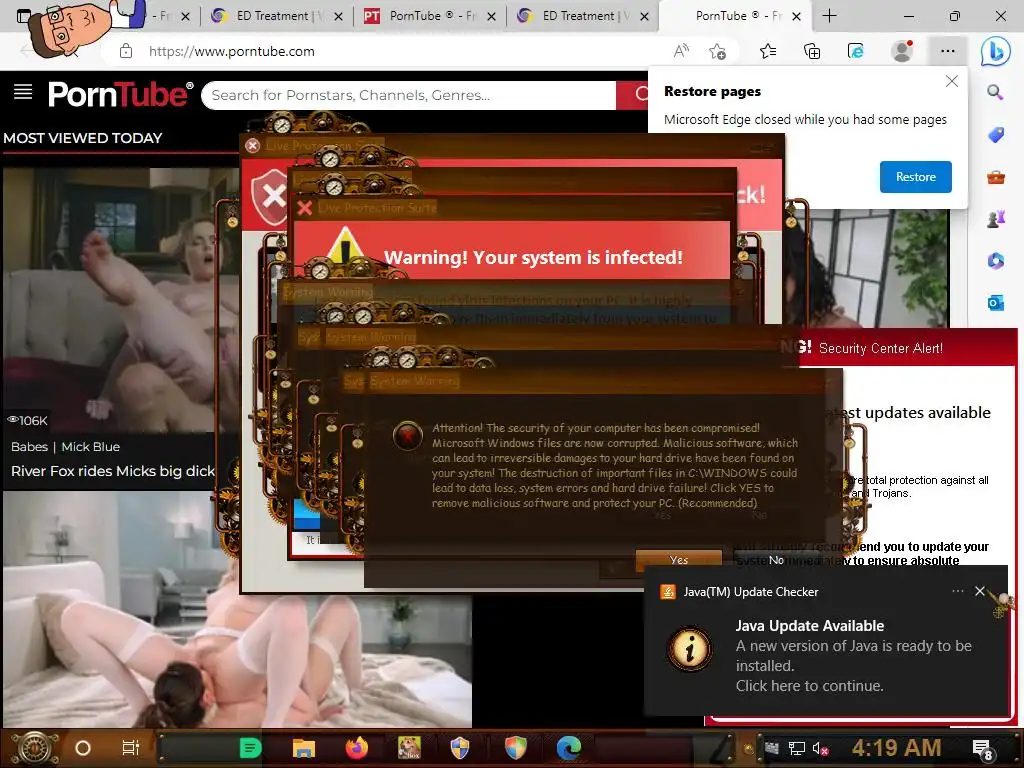Open the sidebar Games chess icon

(995, 219)
